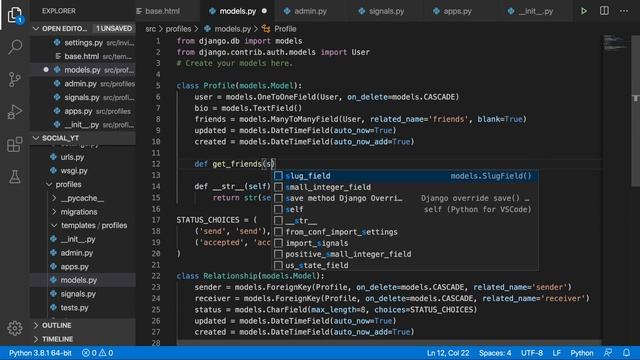Click src in breadcrumb
Image resolution: width=640 pixels, height=360 pixels.
tap(151, 29)
